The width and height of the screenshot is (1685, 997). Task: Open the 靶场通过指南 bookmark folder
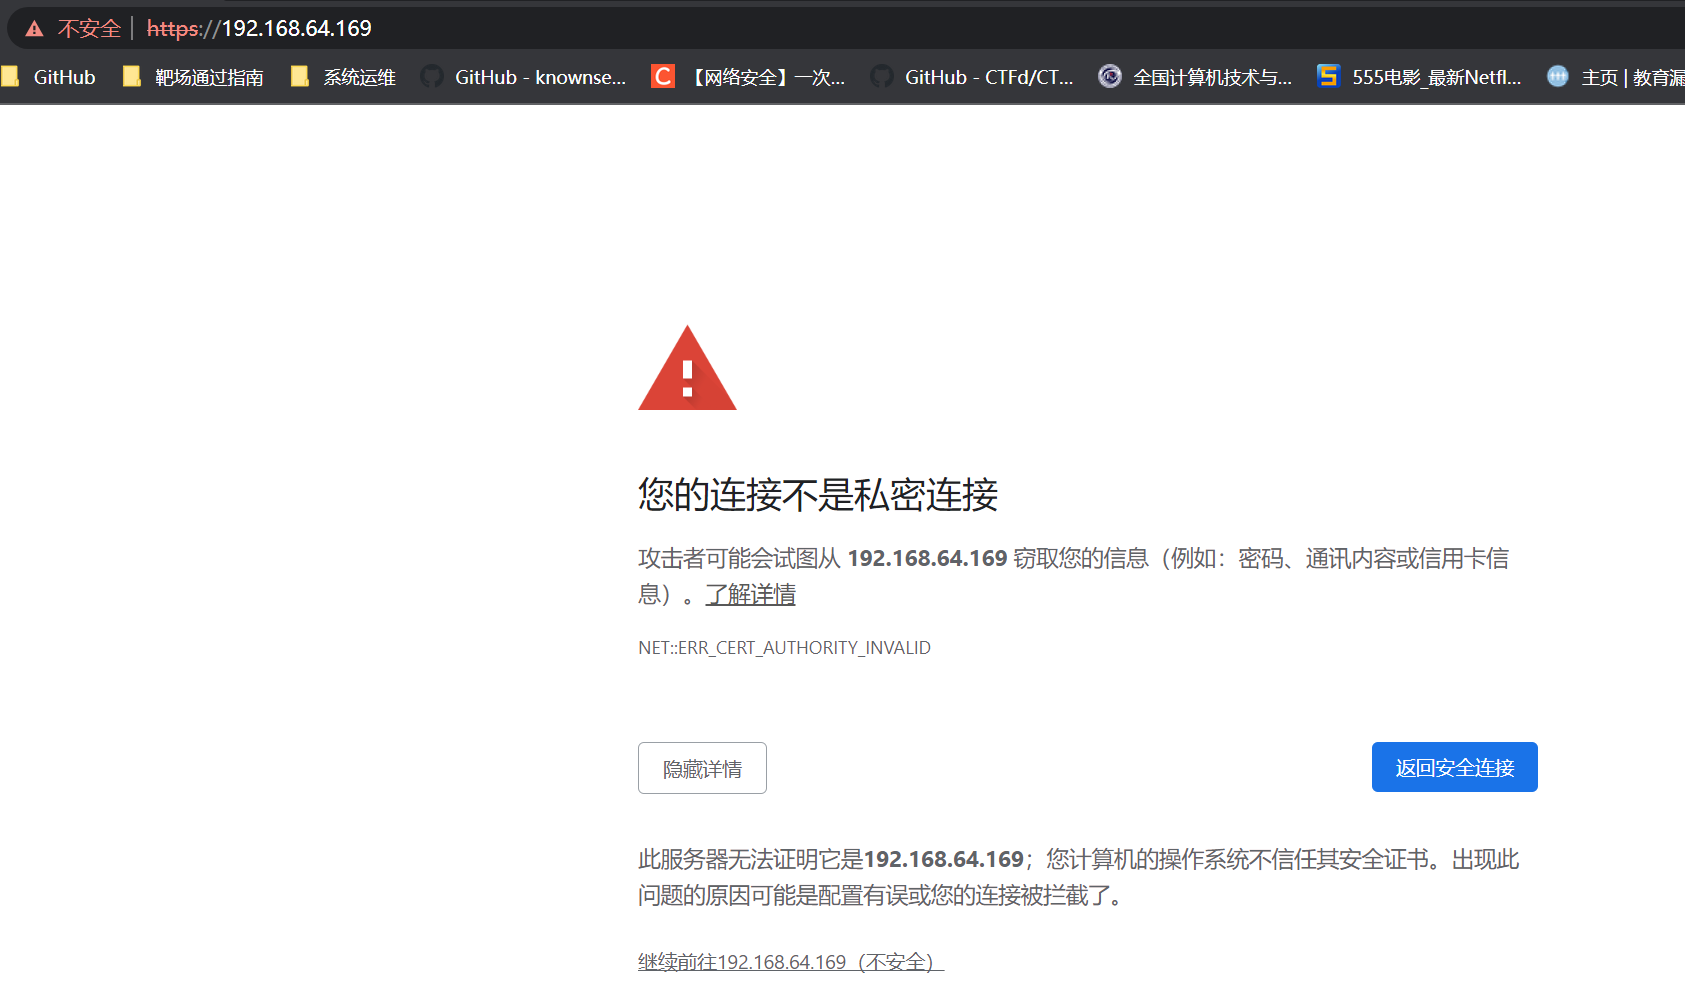click(x=194, y=77)
